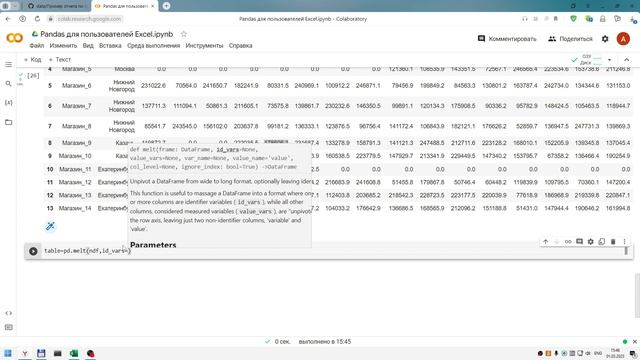
Task: Click the green connection status dot
Action: [624, 342]
